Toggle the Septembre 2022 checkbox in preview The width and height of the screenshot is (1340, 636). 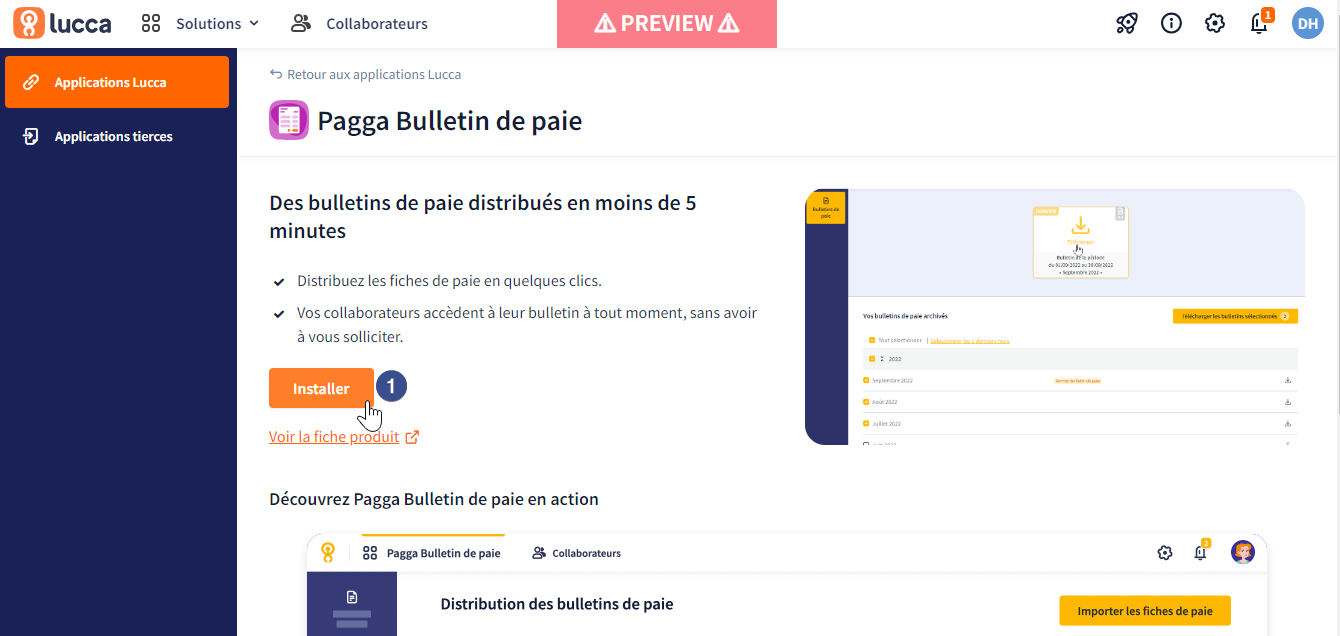[866, 380]
